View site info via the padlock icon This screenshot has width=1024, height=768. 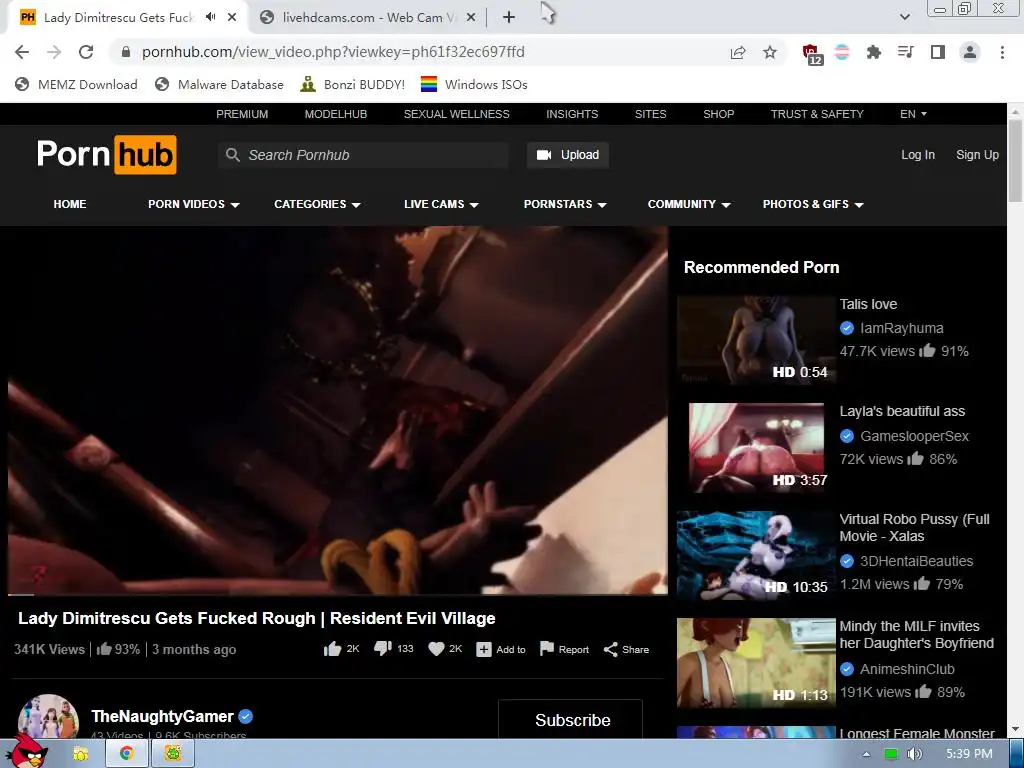(126, 52)
